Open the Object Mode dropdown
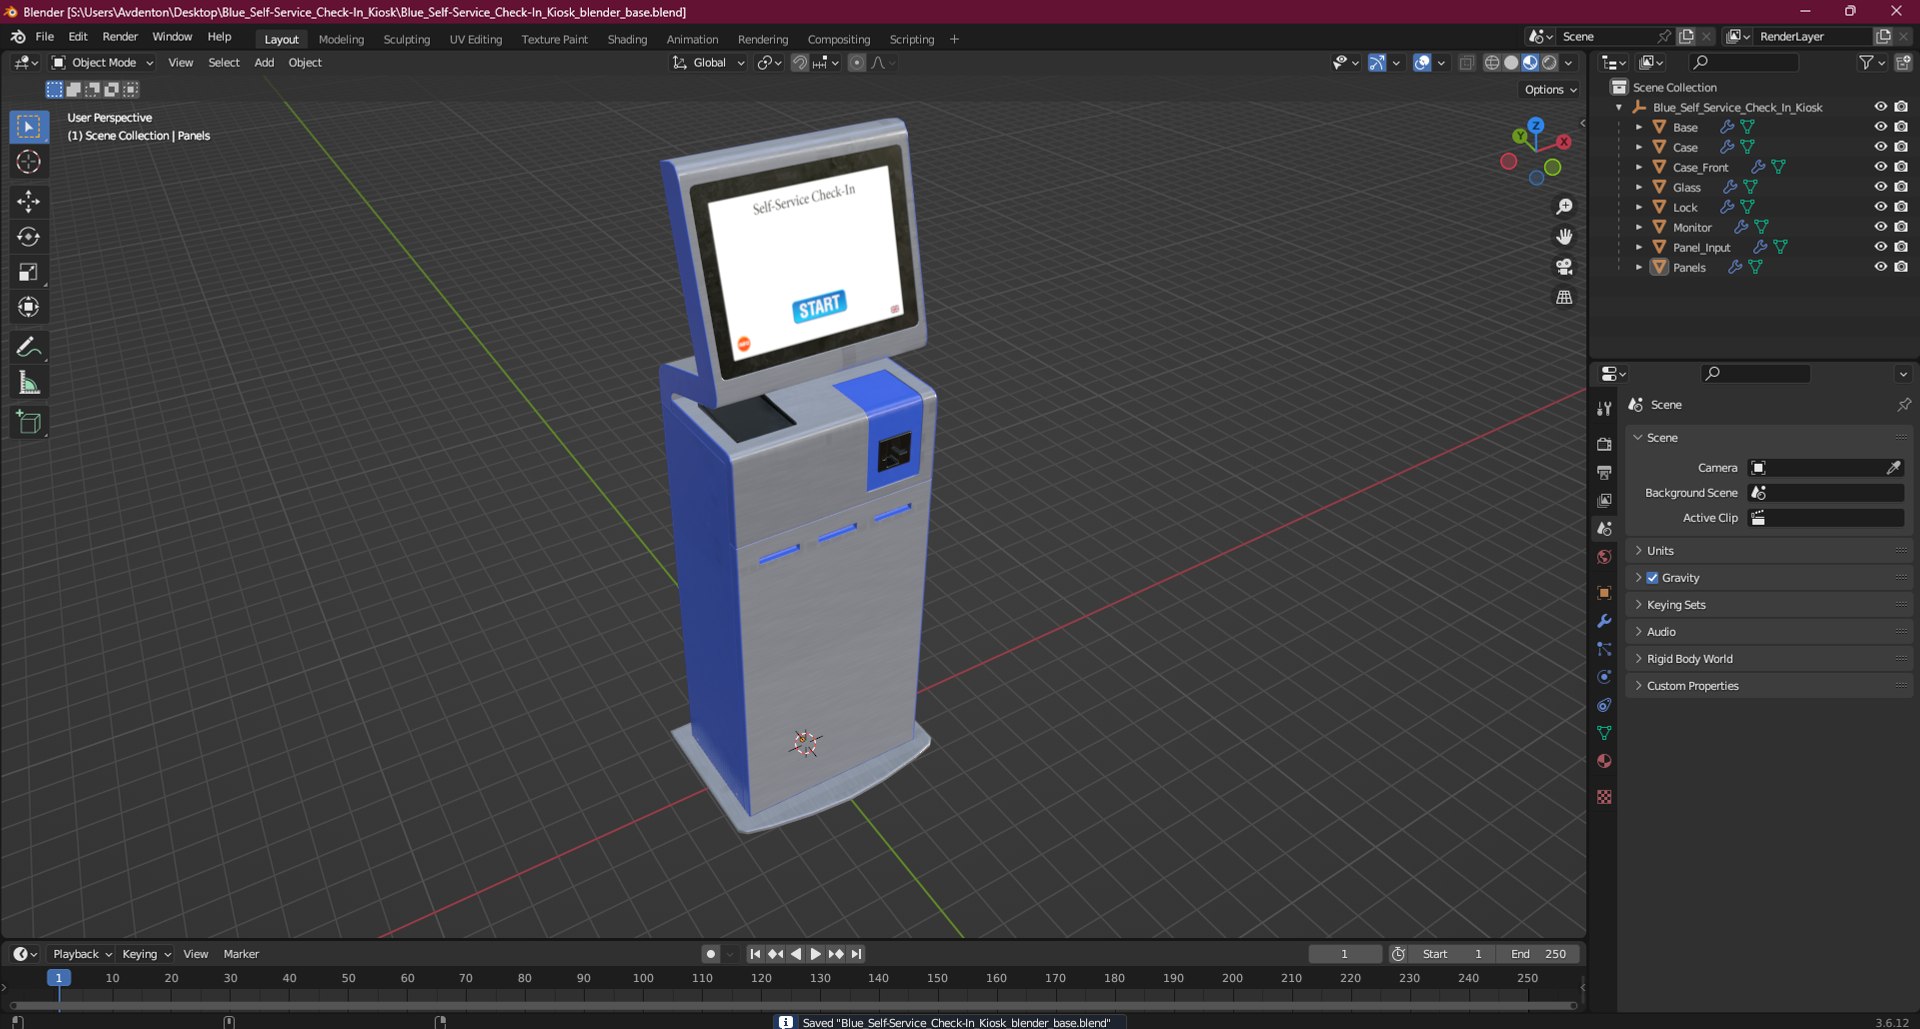This screenshot has width=1920, height=1029. (x=102, y=63)
